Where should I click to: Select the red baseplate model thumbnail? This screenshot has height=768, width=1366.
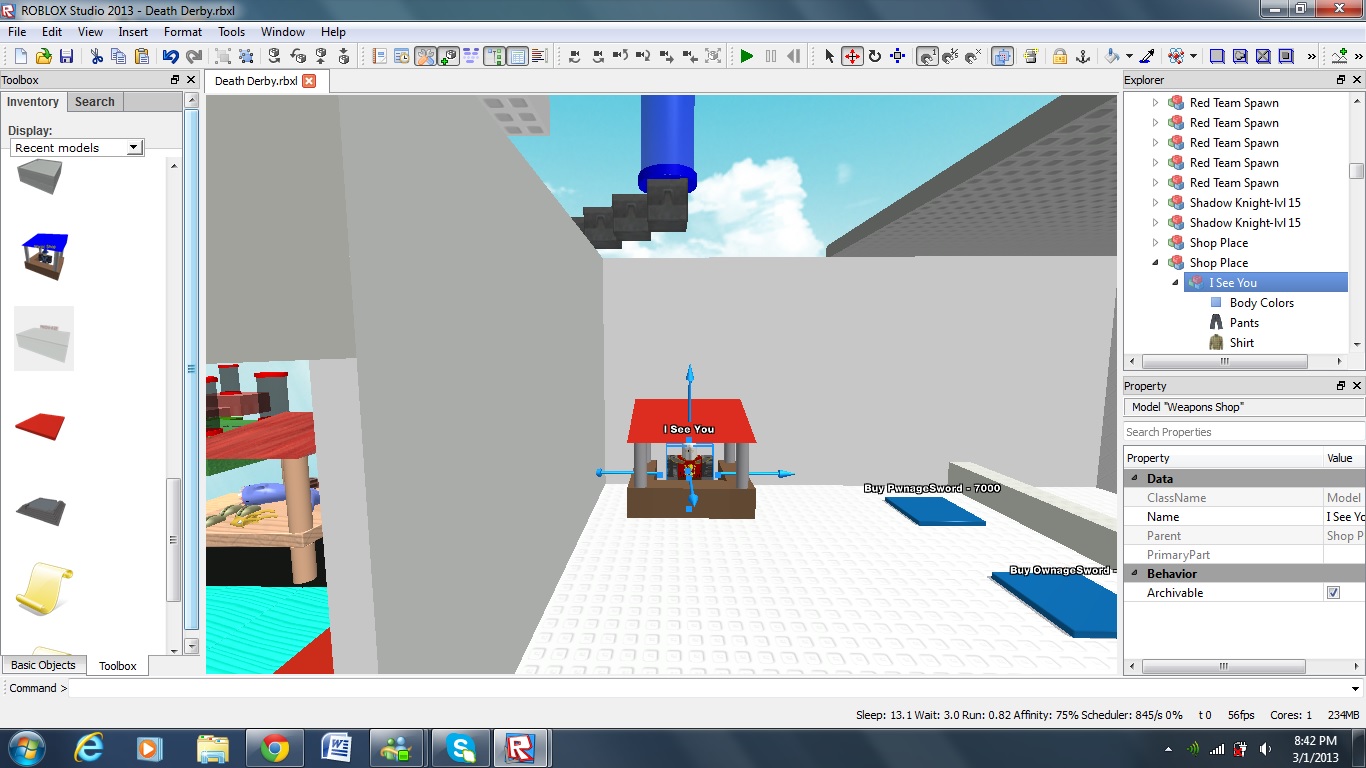[40, 426]
